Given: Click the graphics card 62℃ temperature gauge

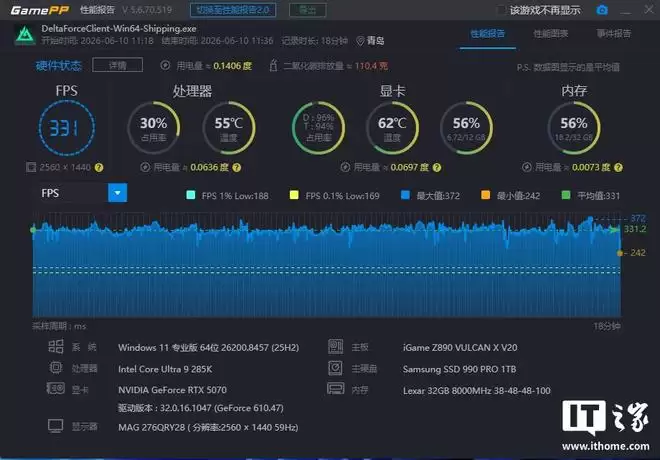Looking at the screenshot, I should click(x=392, y=128).
